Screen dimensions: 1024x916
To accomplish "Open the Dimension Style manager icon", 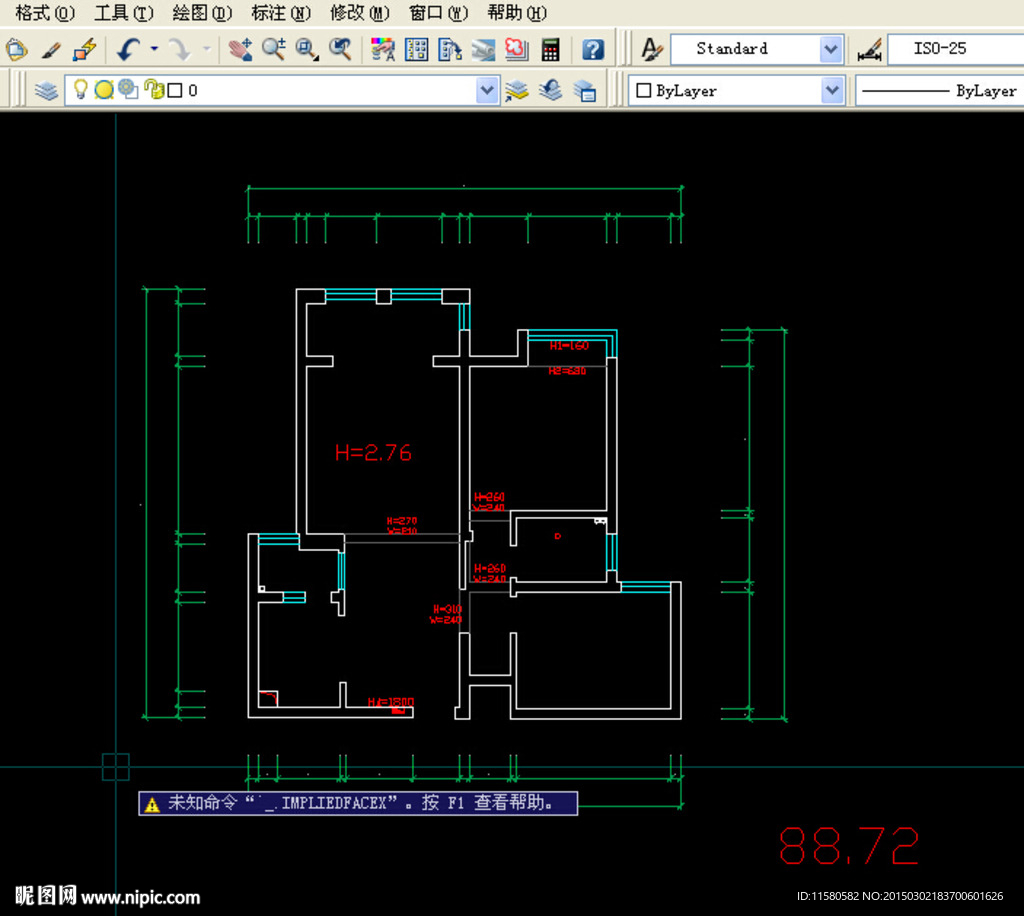I will pyautogui.click(x=869, y=49).
